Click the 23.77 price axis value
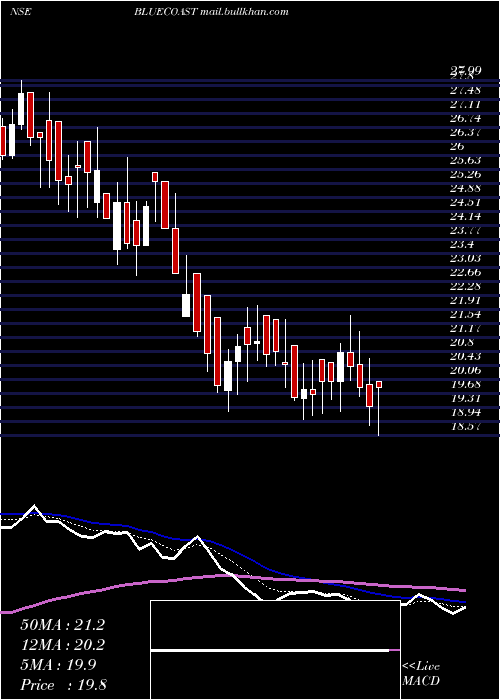The height and width of the screenshot is (700, 500). [466, 230]
